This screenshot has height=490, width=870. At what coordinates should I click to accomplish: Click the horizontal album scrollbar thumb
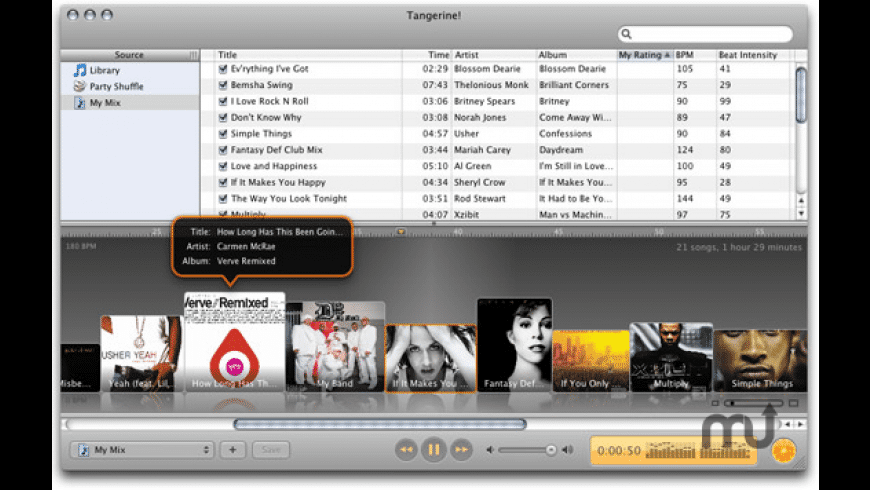coord(380,425)
